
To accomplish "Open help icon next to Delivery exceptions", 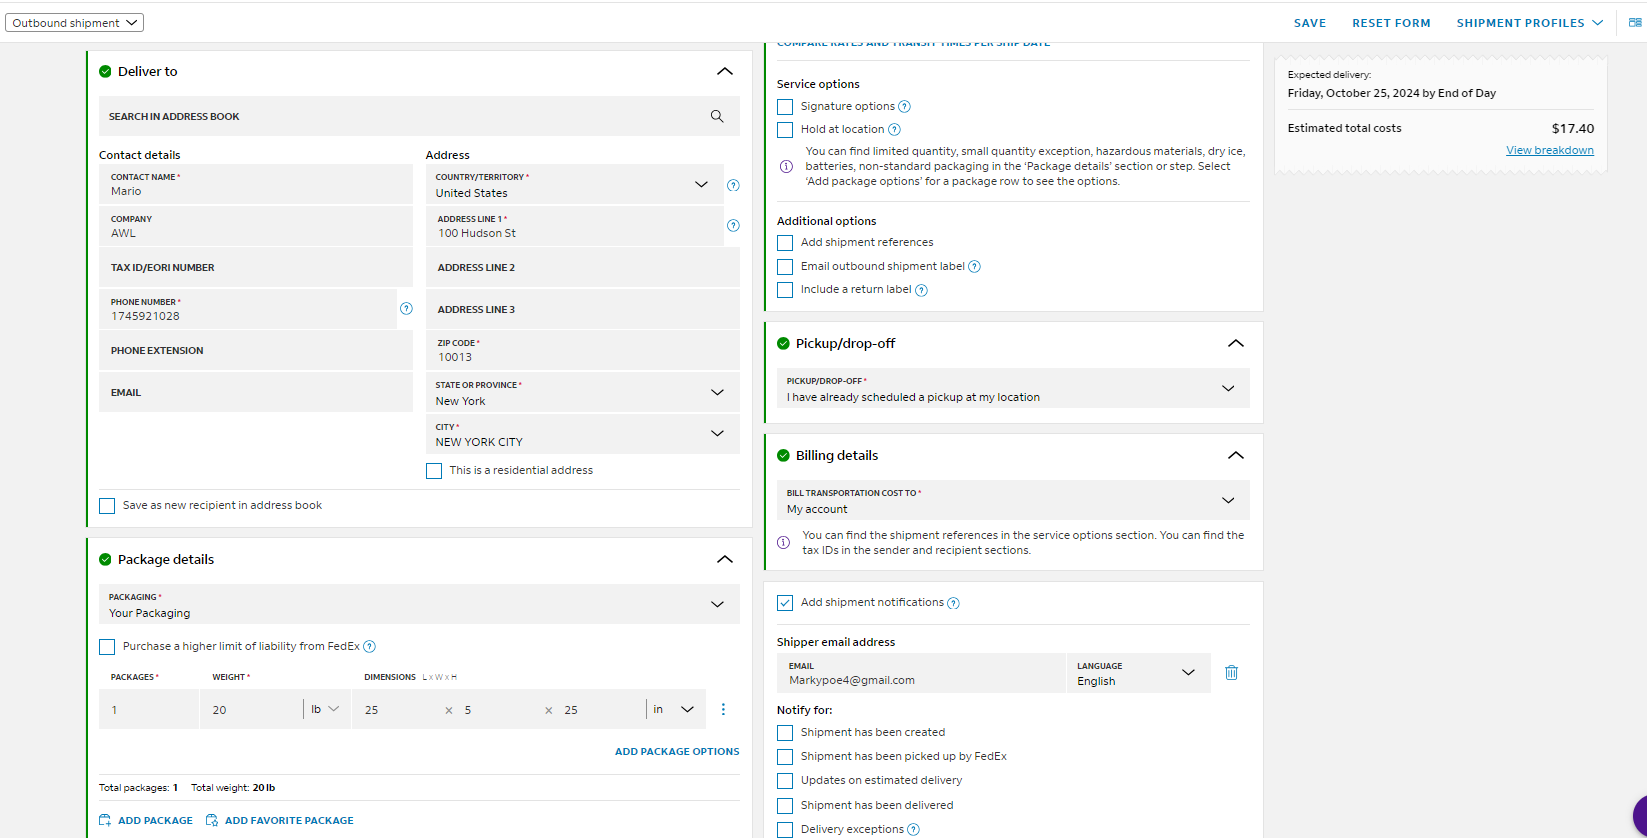I will tap(913, 830).
